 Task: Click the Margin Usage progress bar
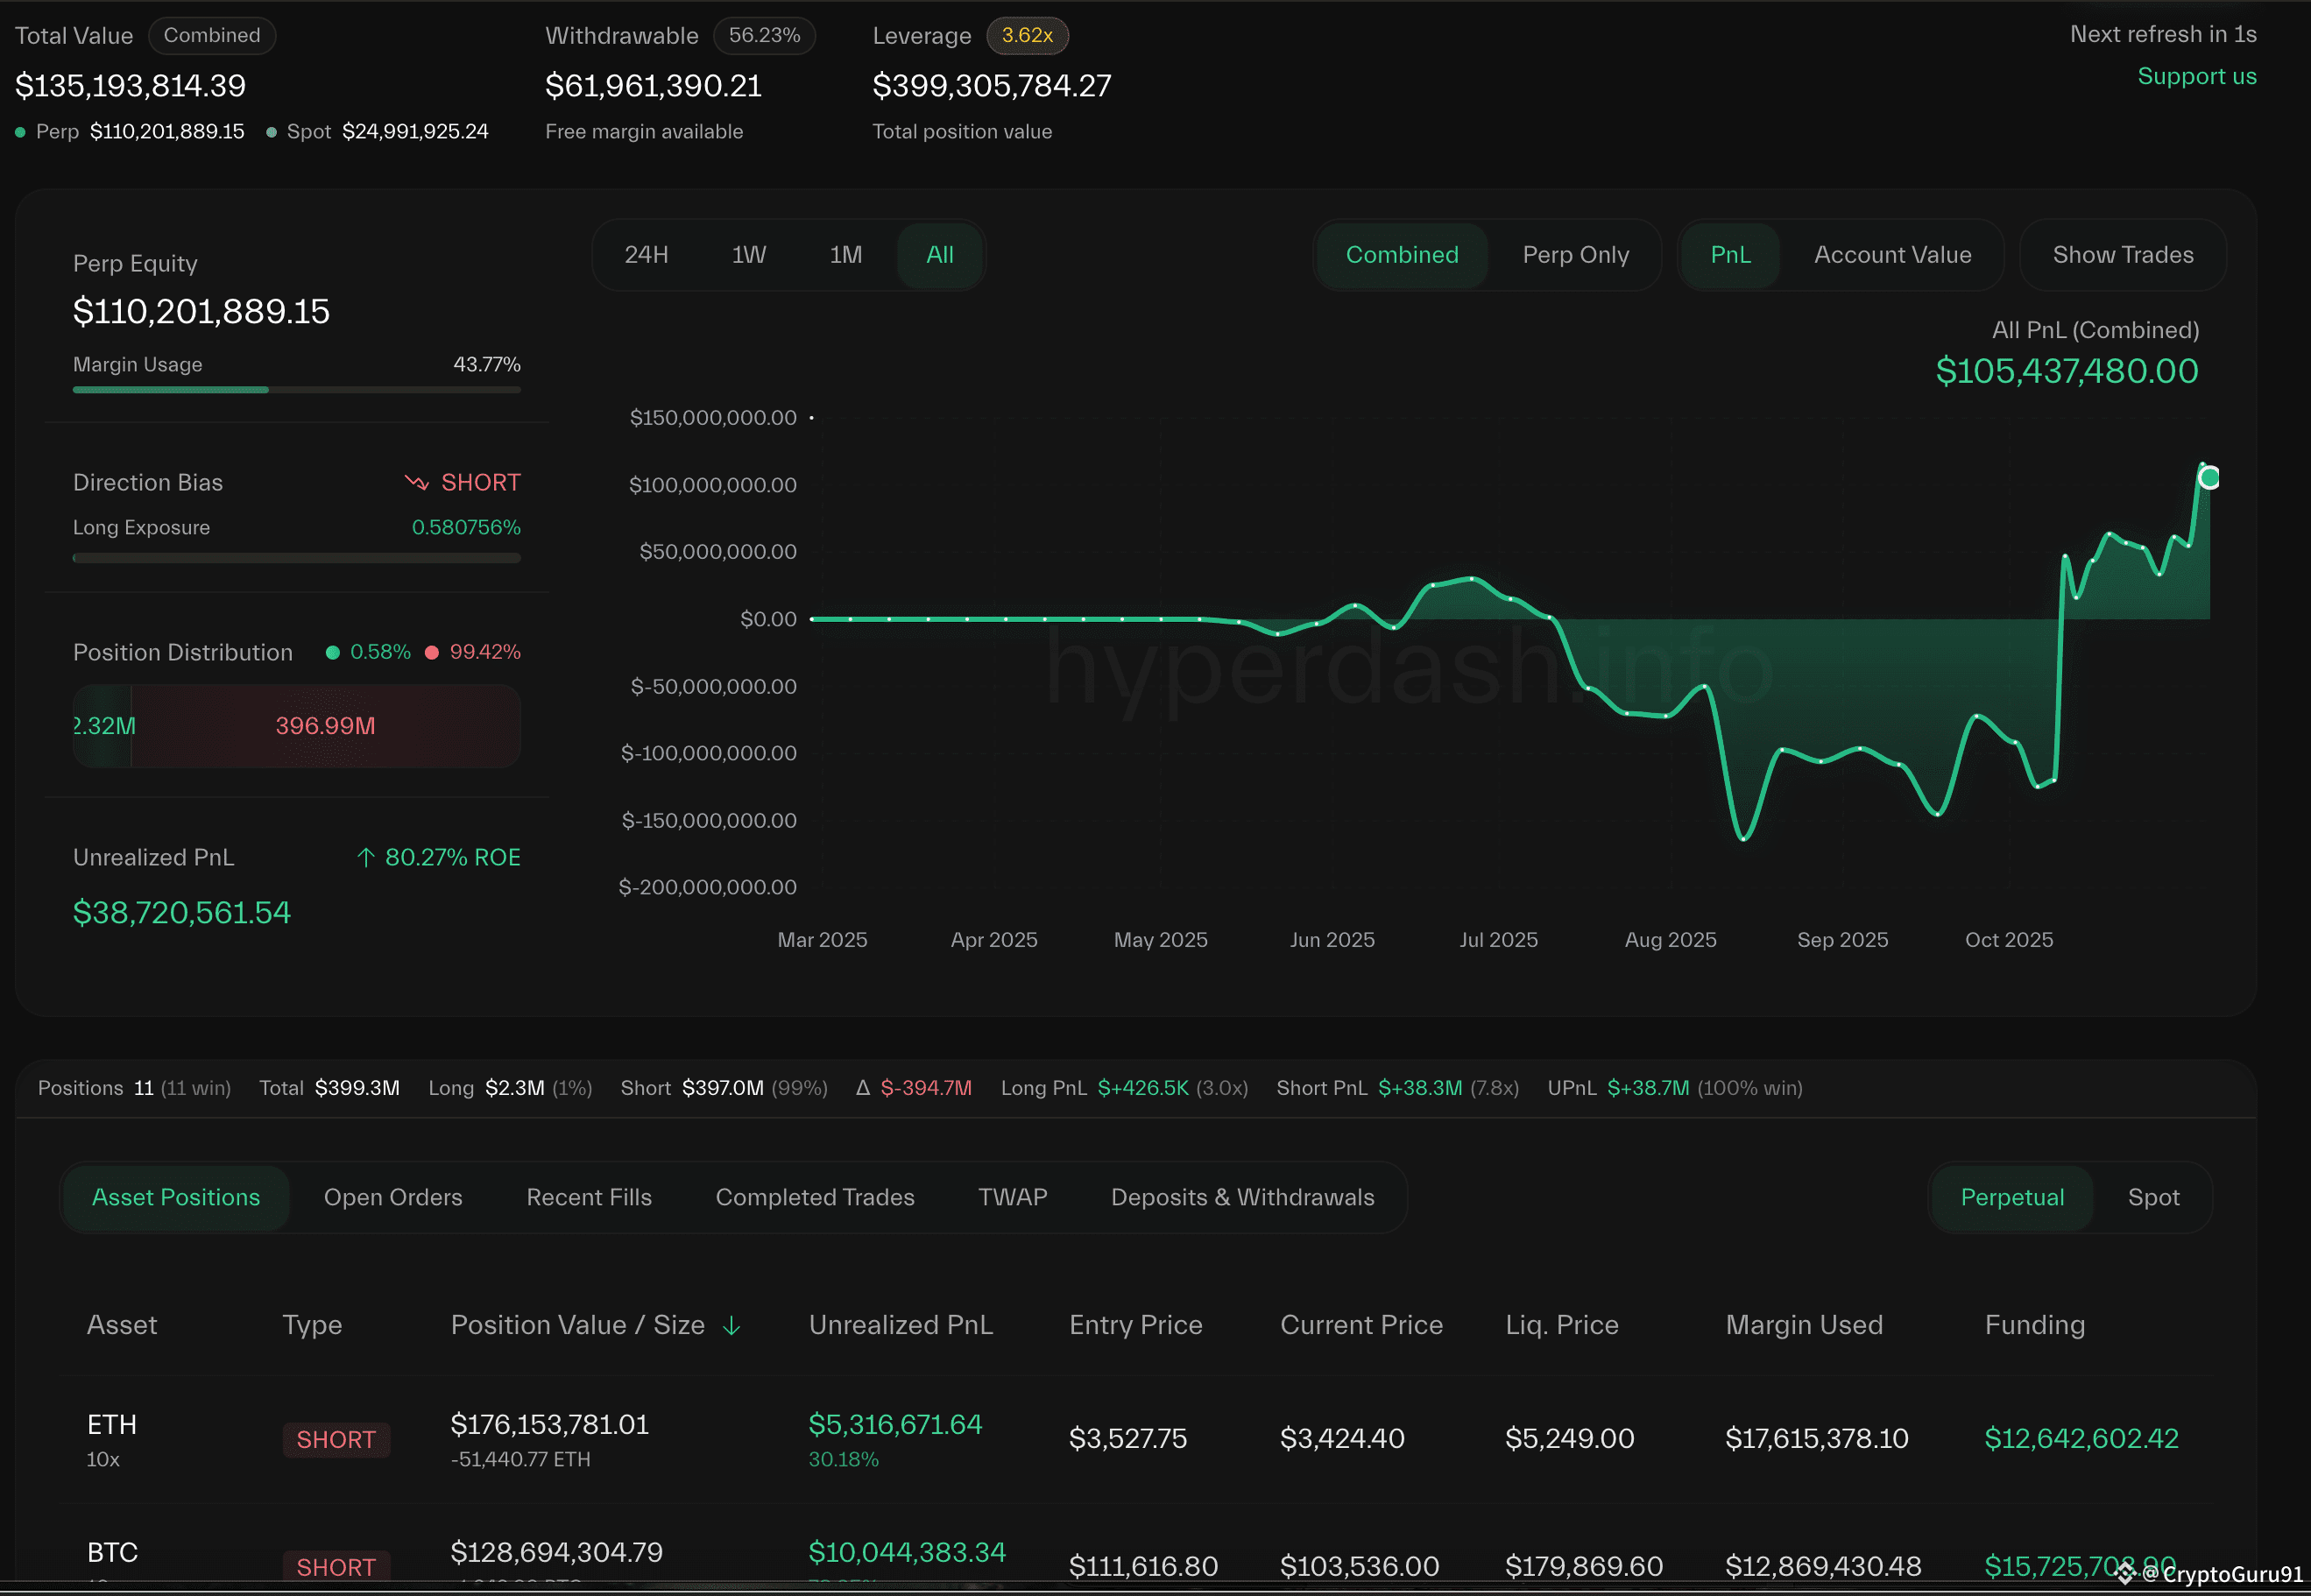coord(296,390)
